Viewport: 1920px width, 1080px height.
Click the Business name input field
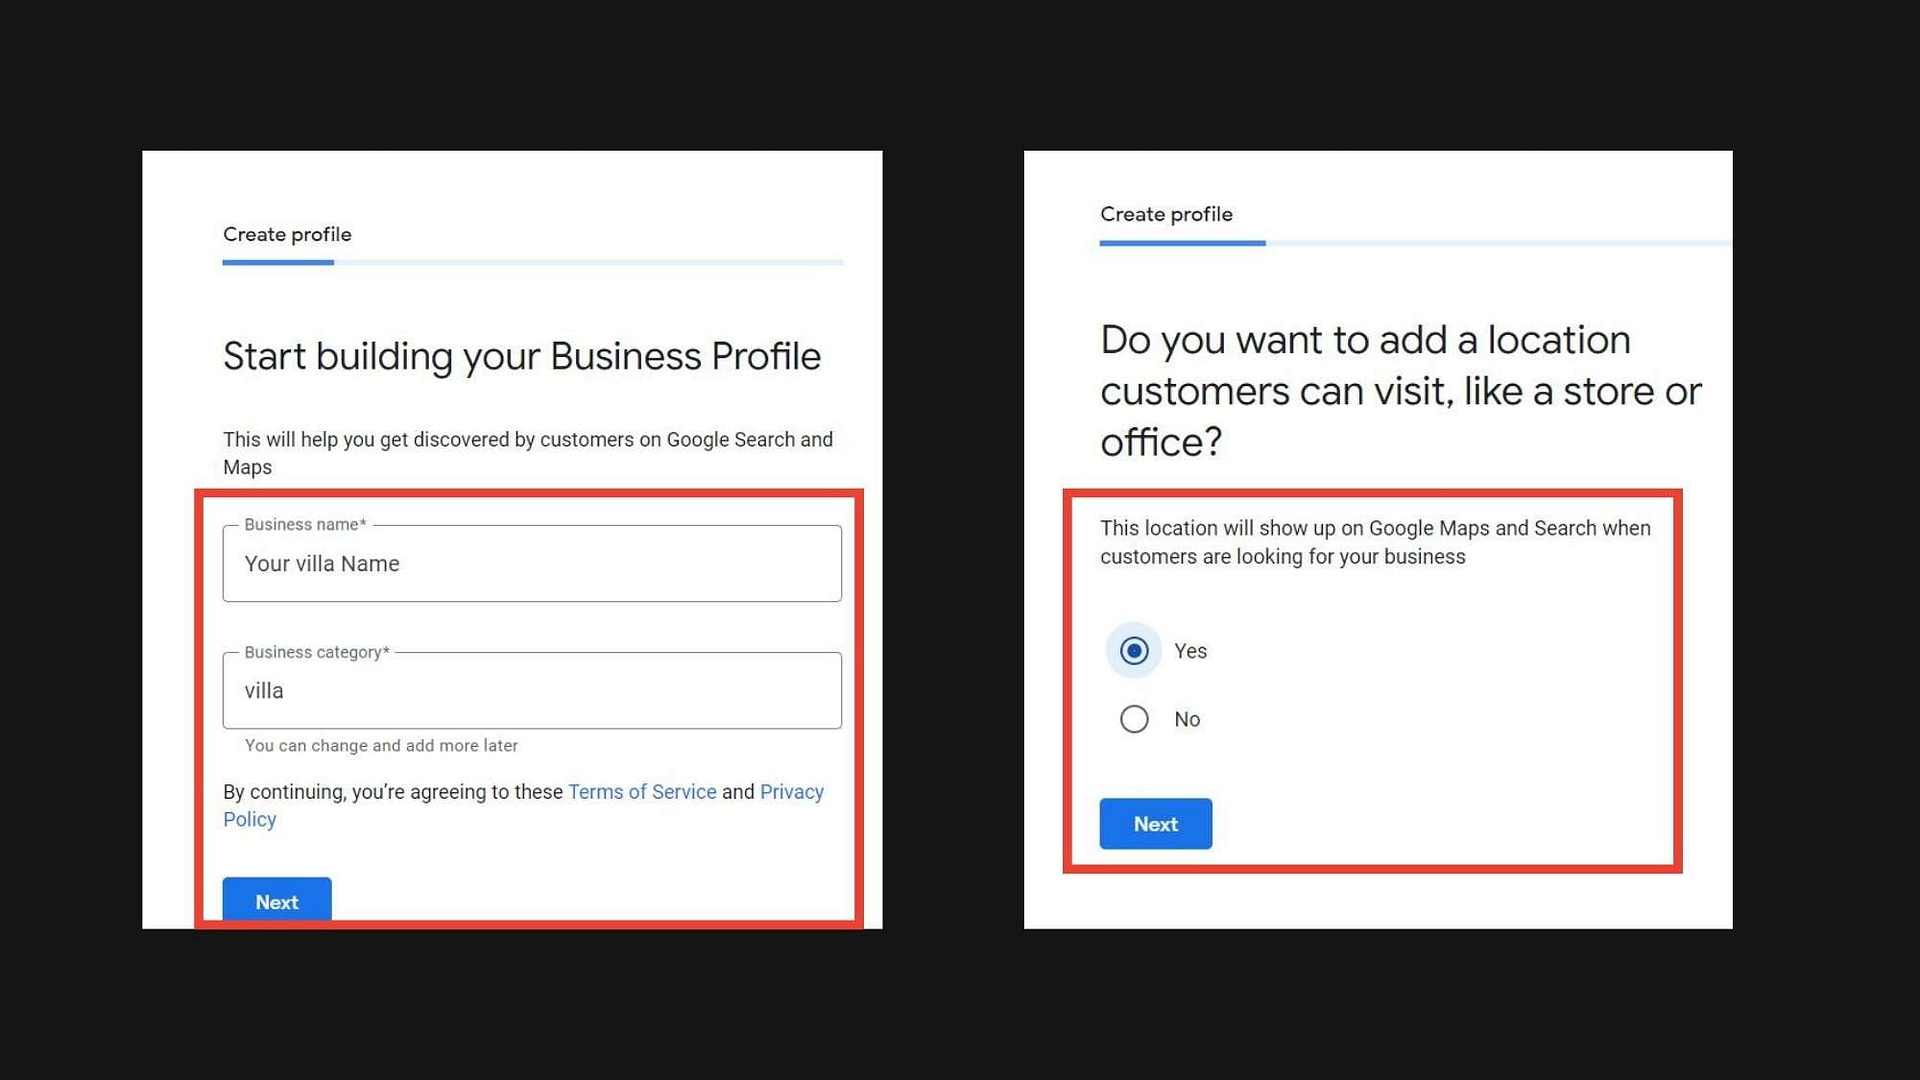click(532, 563)
